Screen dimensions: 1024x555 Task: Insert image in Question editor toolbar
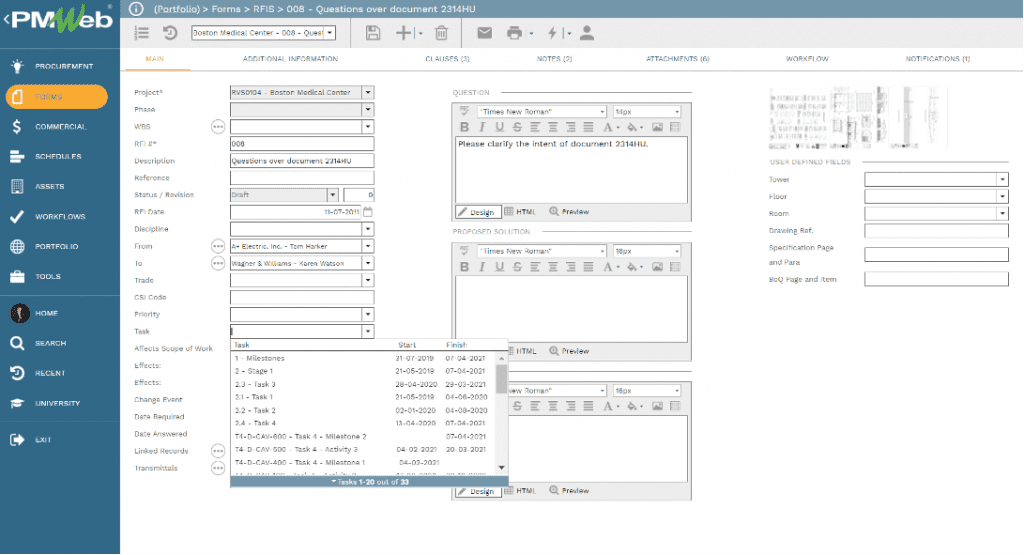657,127
